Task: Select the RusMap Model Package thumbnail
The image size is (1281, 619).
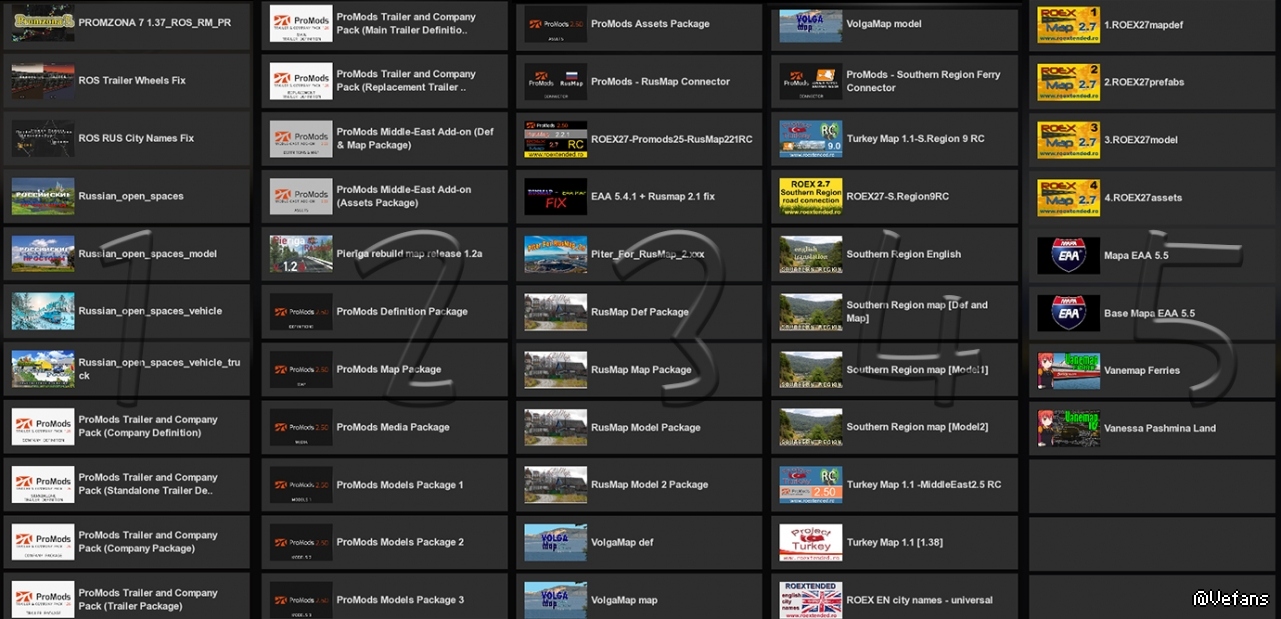Action: point(556,427)
